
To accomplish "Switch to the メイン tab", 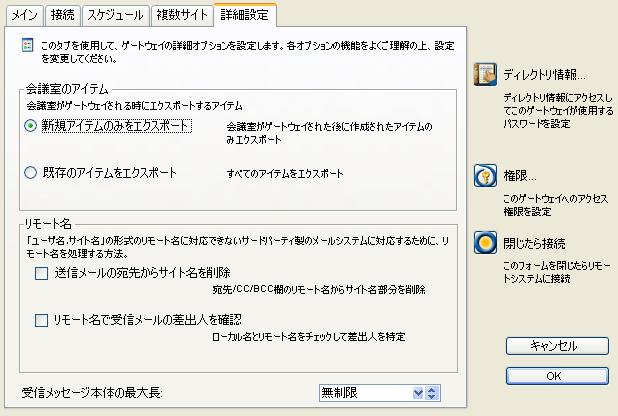I will (24, 15).
